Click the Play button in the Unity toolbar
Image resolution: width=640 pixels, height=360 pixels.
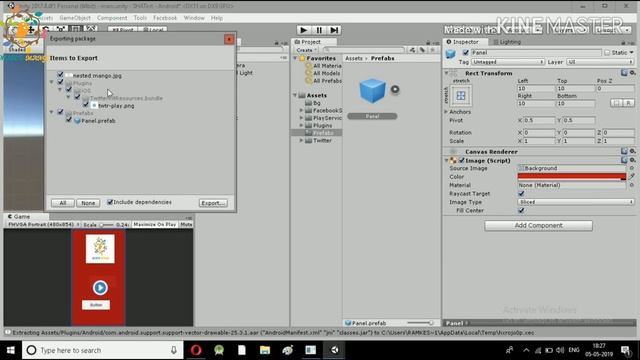303,30
